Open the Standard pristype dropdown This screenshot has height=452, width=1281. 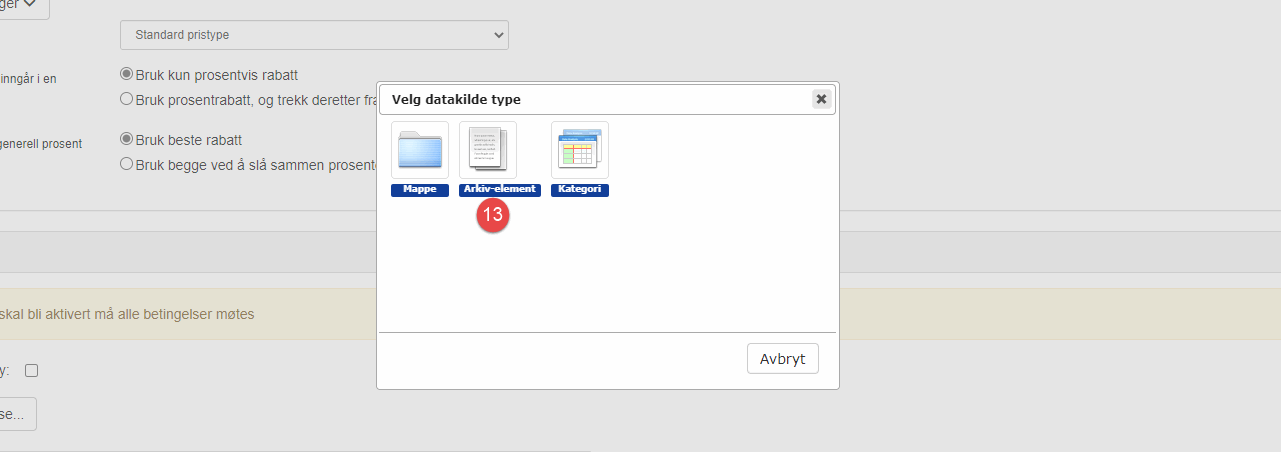click(314, 36)
